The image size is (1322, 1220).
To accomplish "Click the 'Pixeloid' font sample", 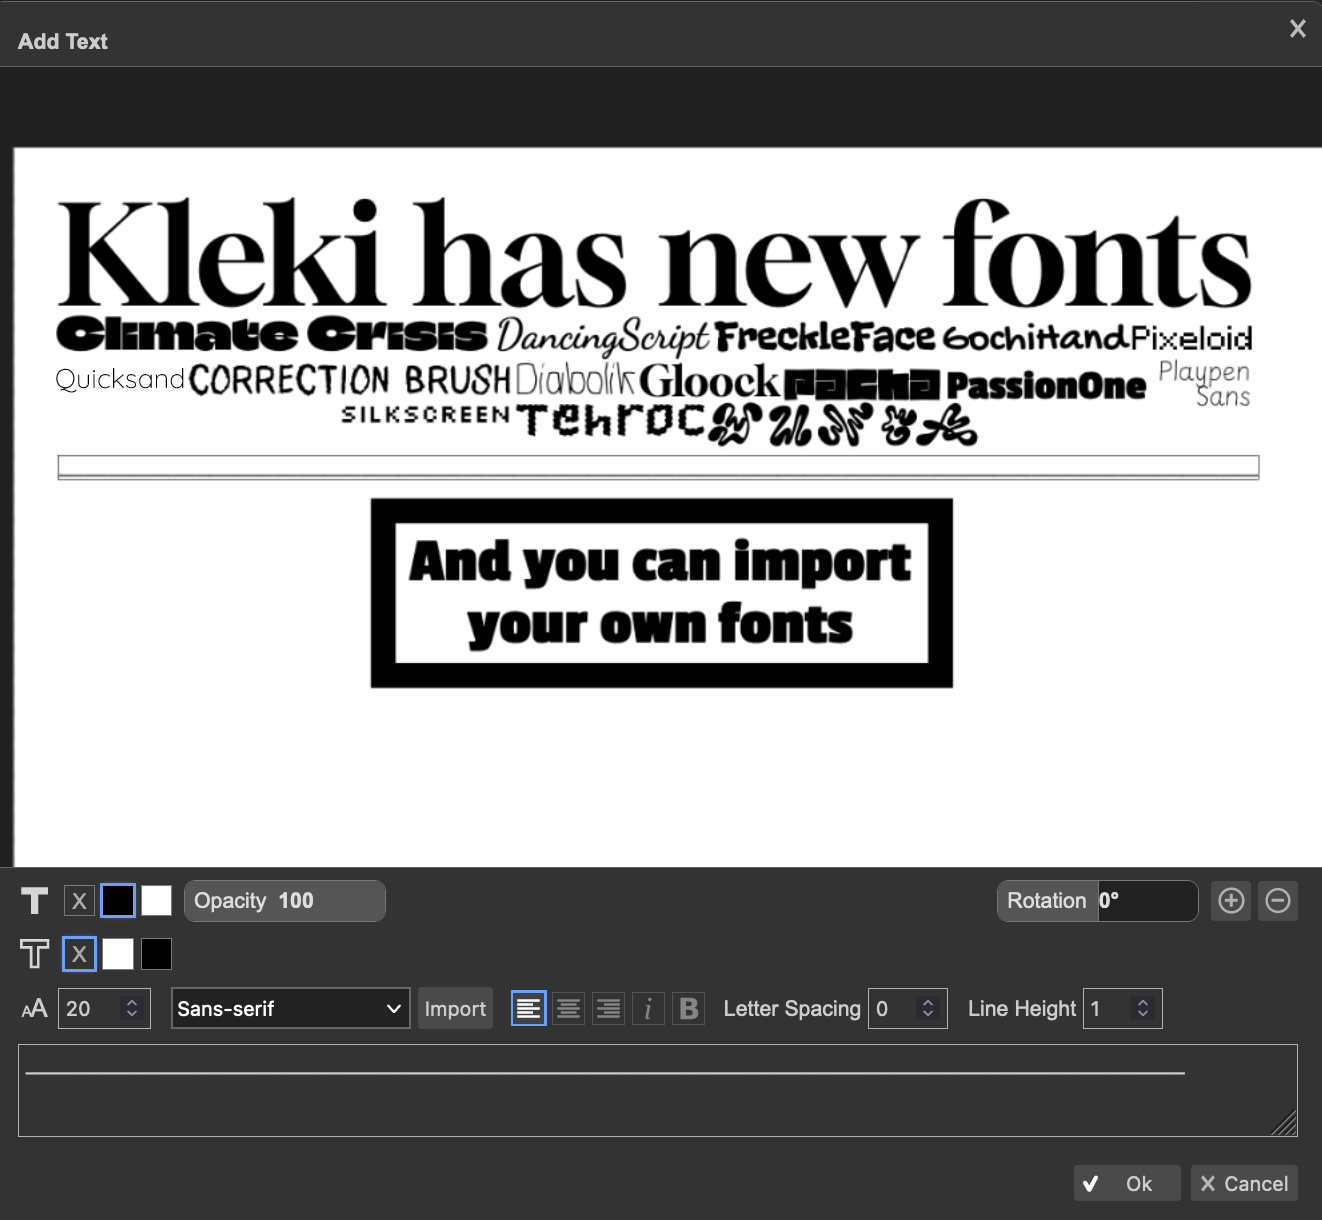I will 1192,338.
